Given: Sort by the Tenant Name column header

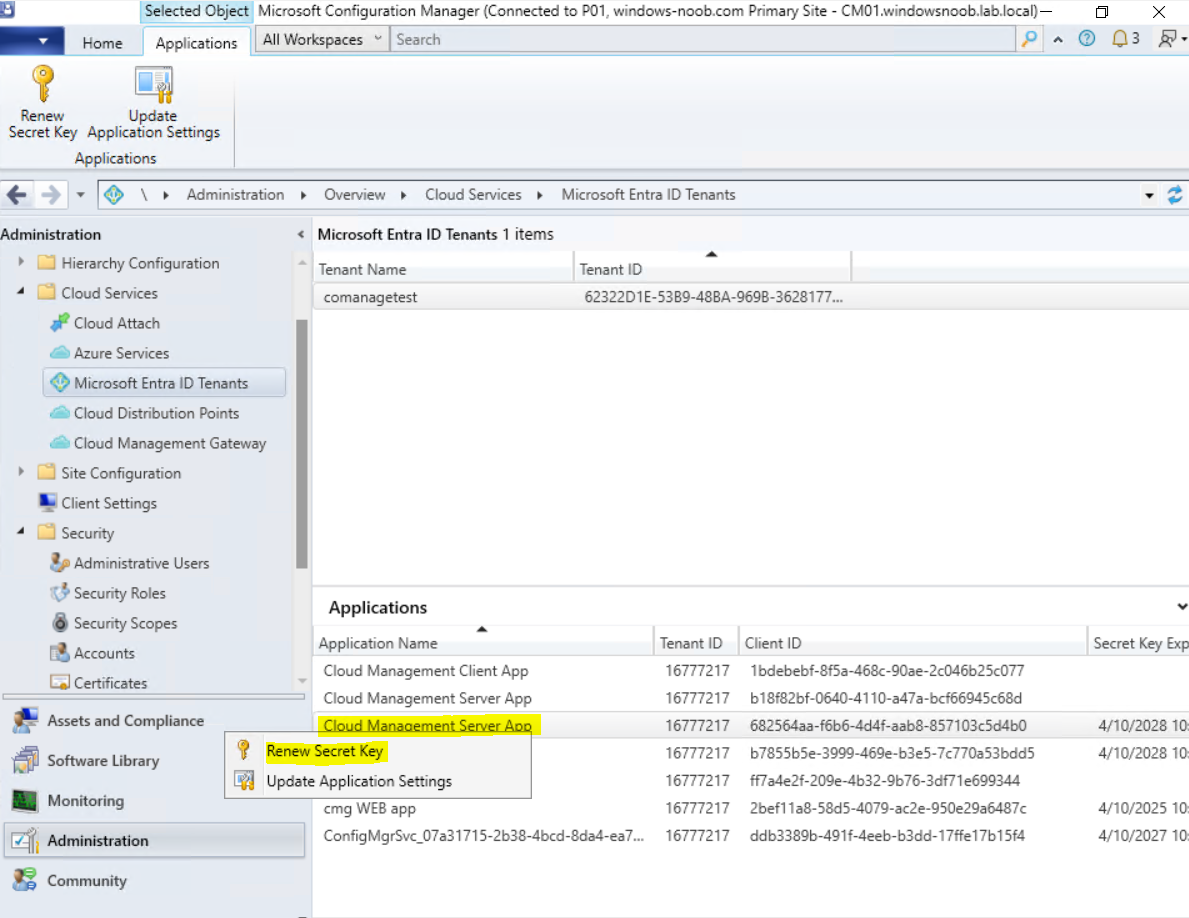Looking at the screenshot, I should coord(444,269).
